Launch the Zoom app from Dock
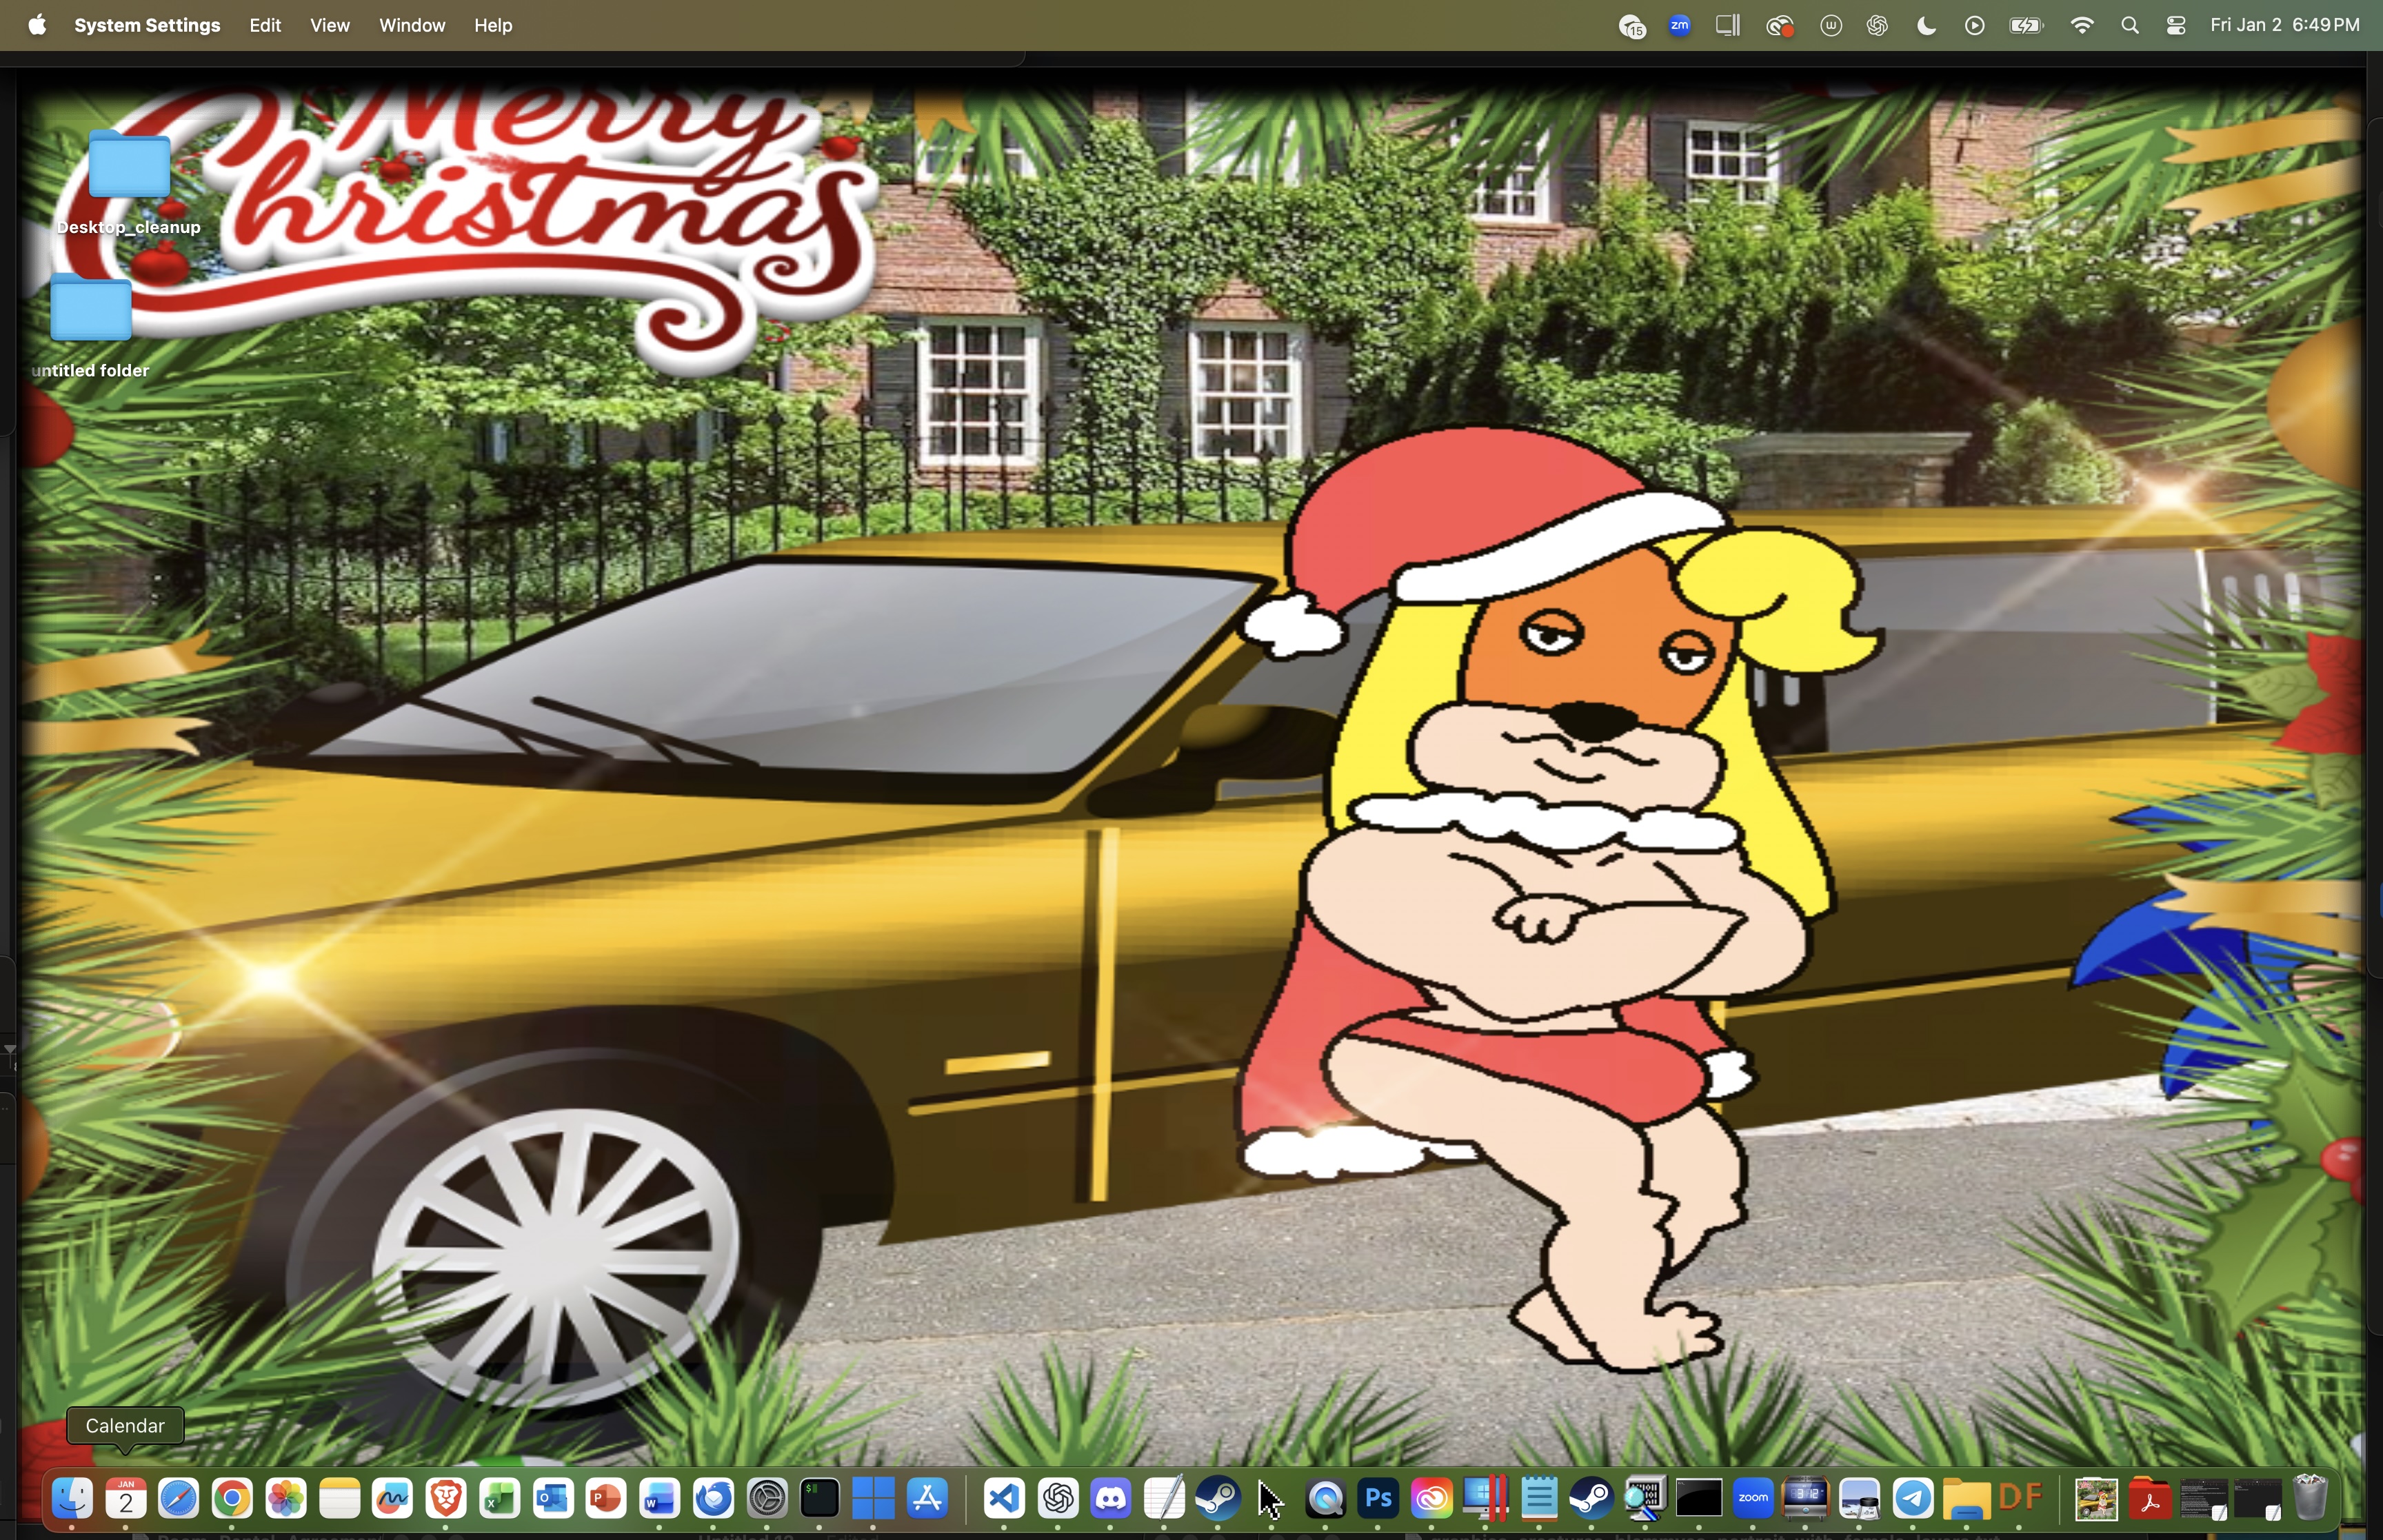The height and width of the screenshot is (1540, 2383). point(1753,1498)
